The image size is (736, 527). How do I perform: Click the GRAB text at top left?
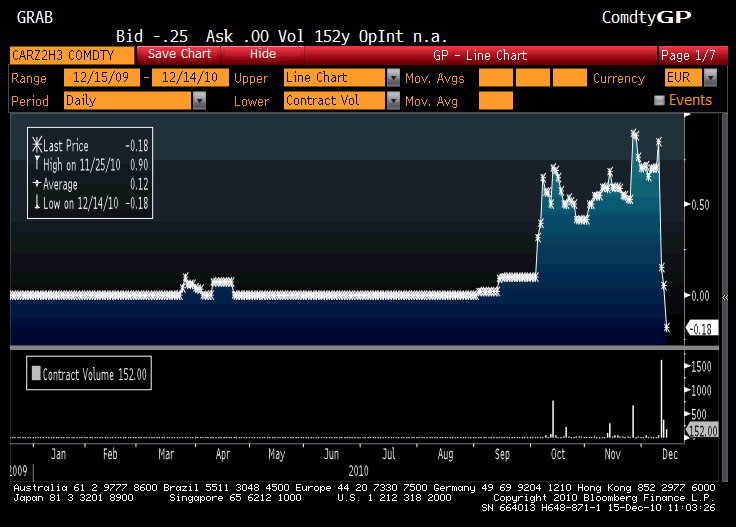35,17
